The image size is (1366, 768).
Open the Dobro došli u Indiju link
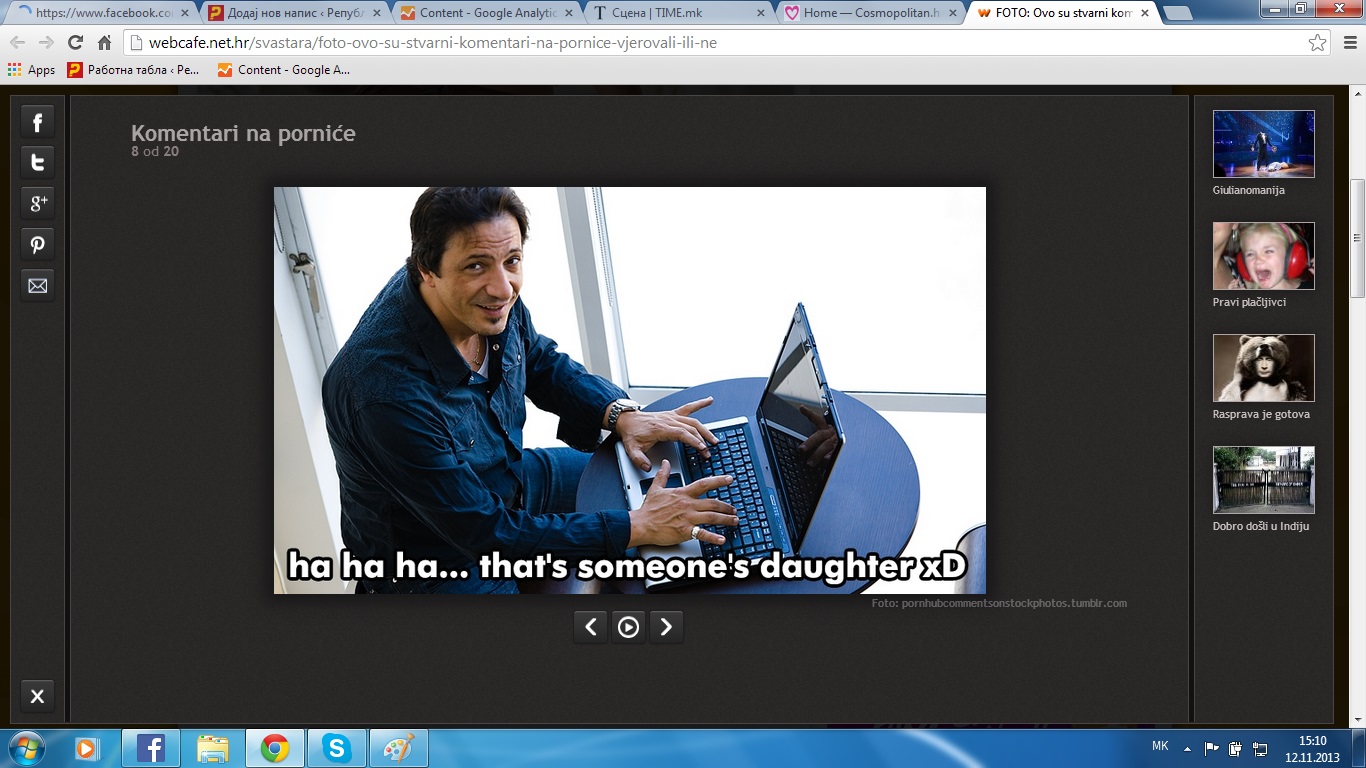1260,526
